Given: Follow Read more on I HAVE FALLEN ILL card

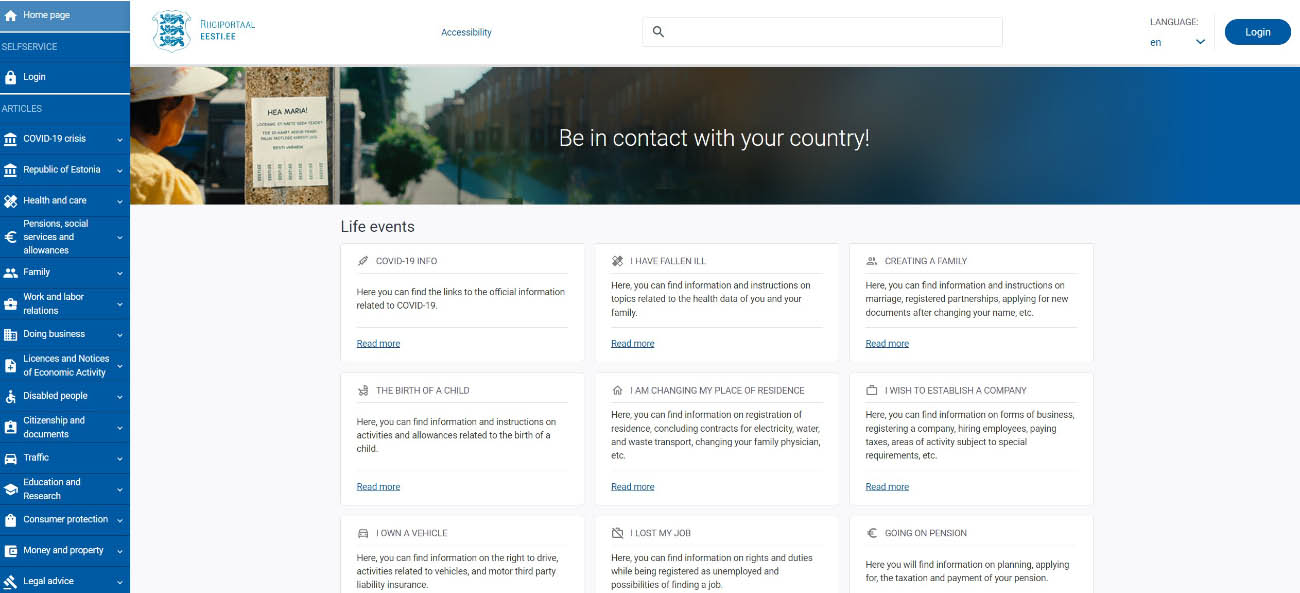Looking at the screenshot, I should pyautogui.click(x=633, y=344).
